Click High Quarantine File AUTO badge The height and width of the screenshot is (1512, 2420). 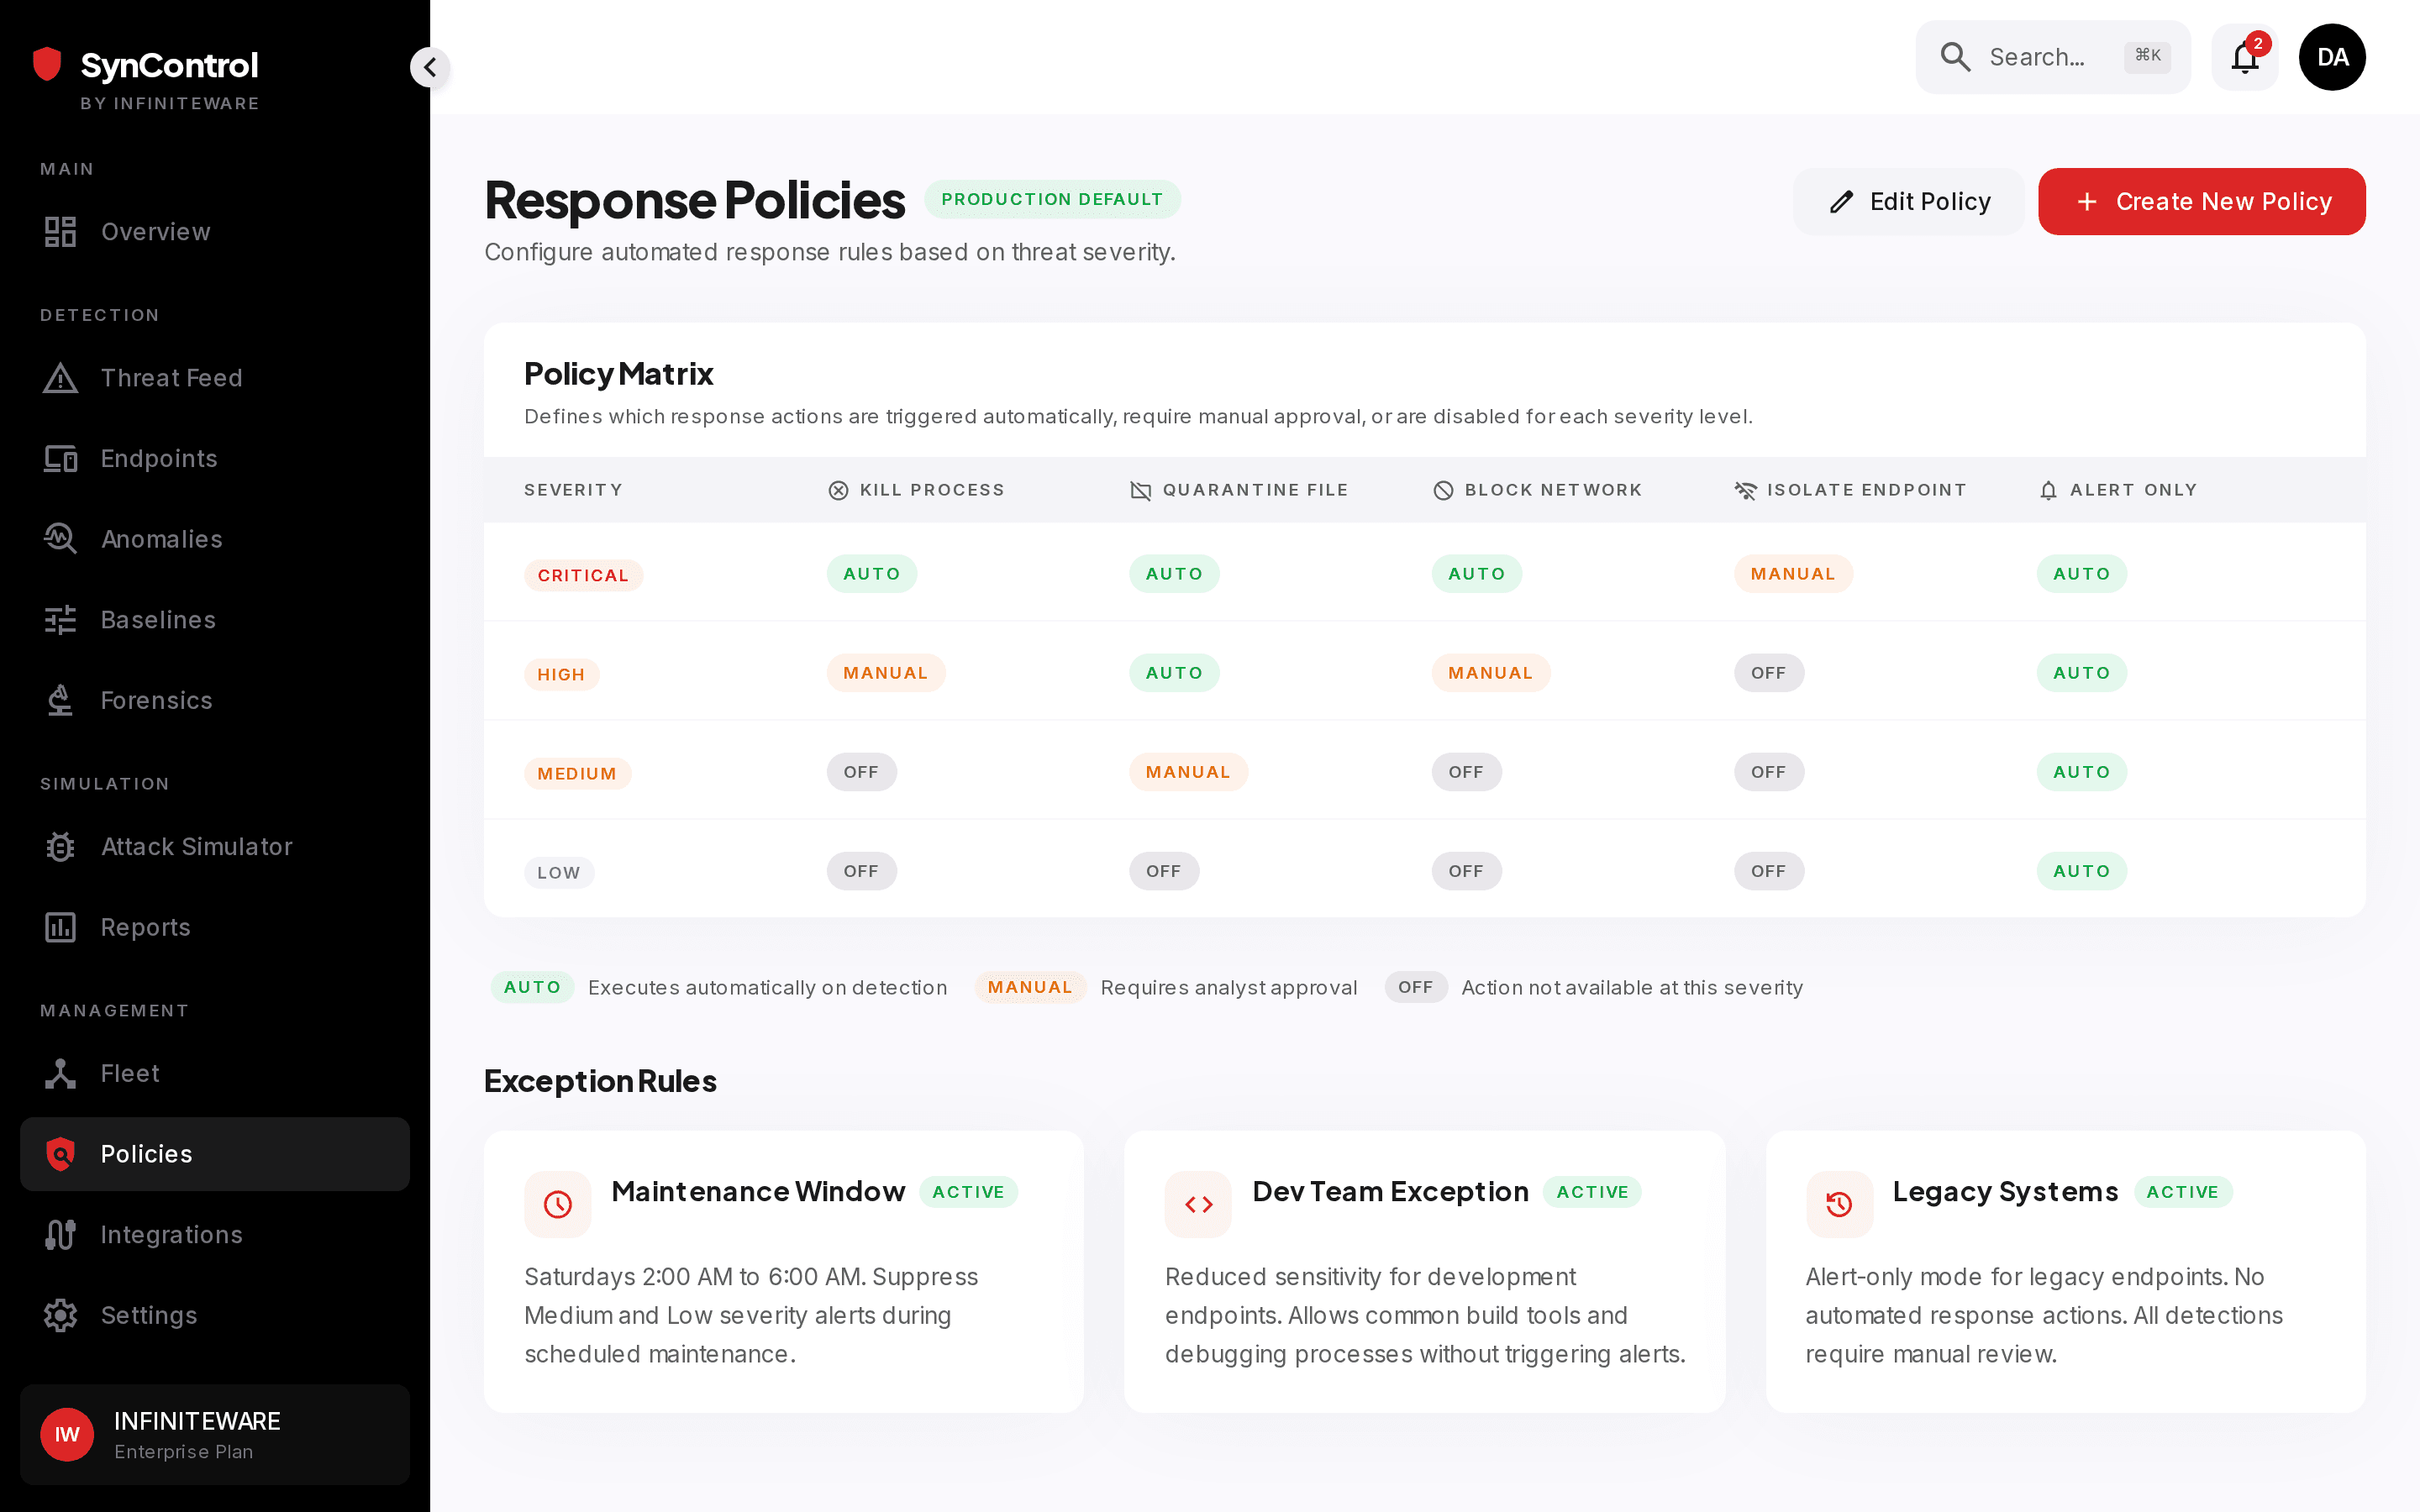(x=1174, y=673)
